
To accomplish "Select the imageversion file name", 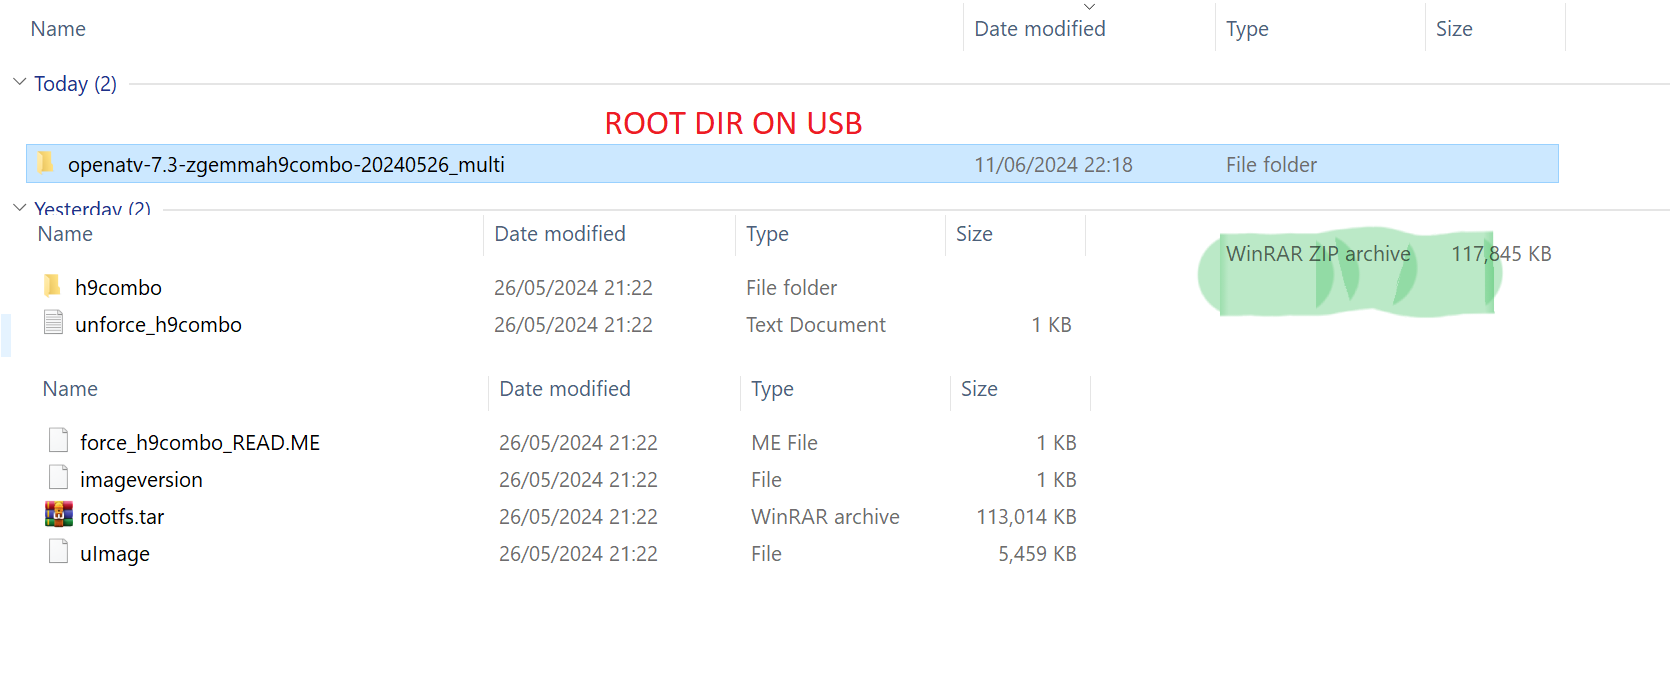I will 141,480.
